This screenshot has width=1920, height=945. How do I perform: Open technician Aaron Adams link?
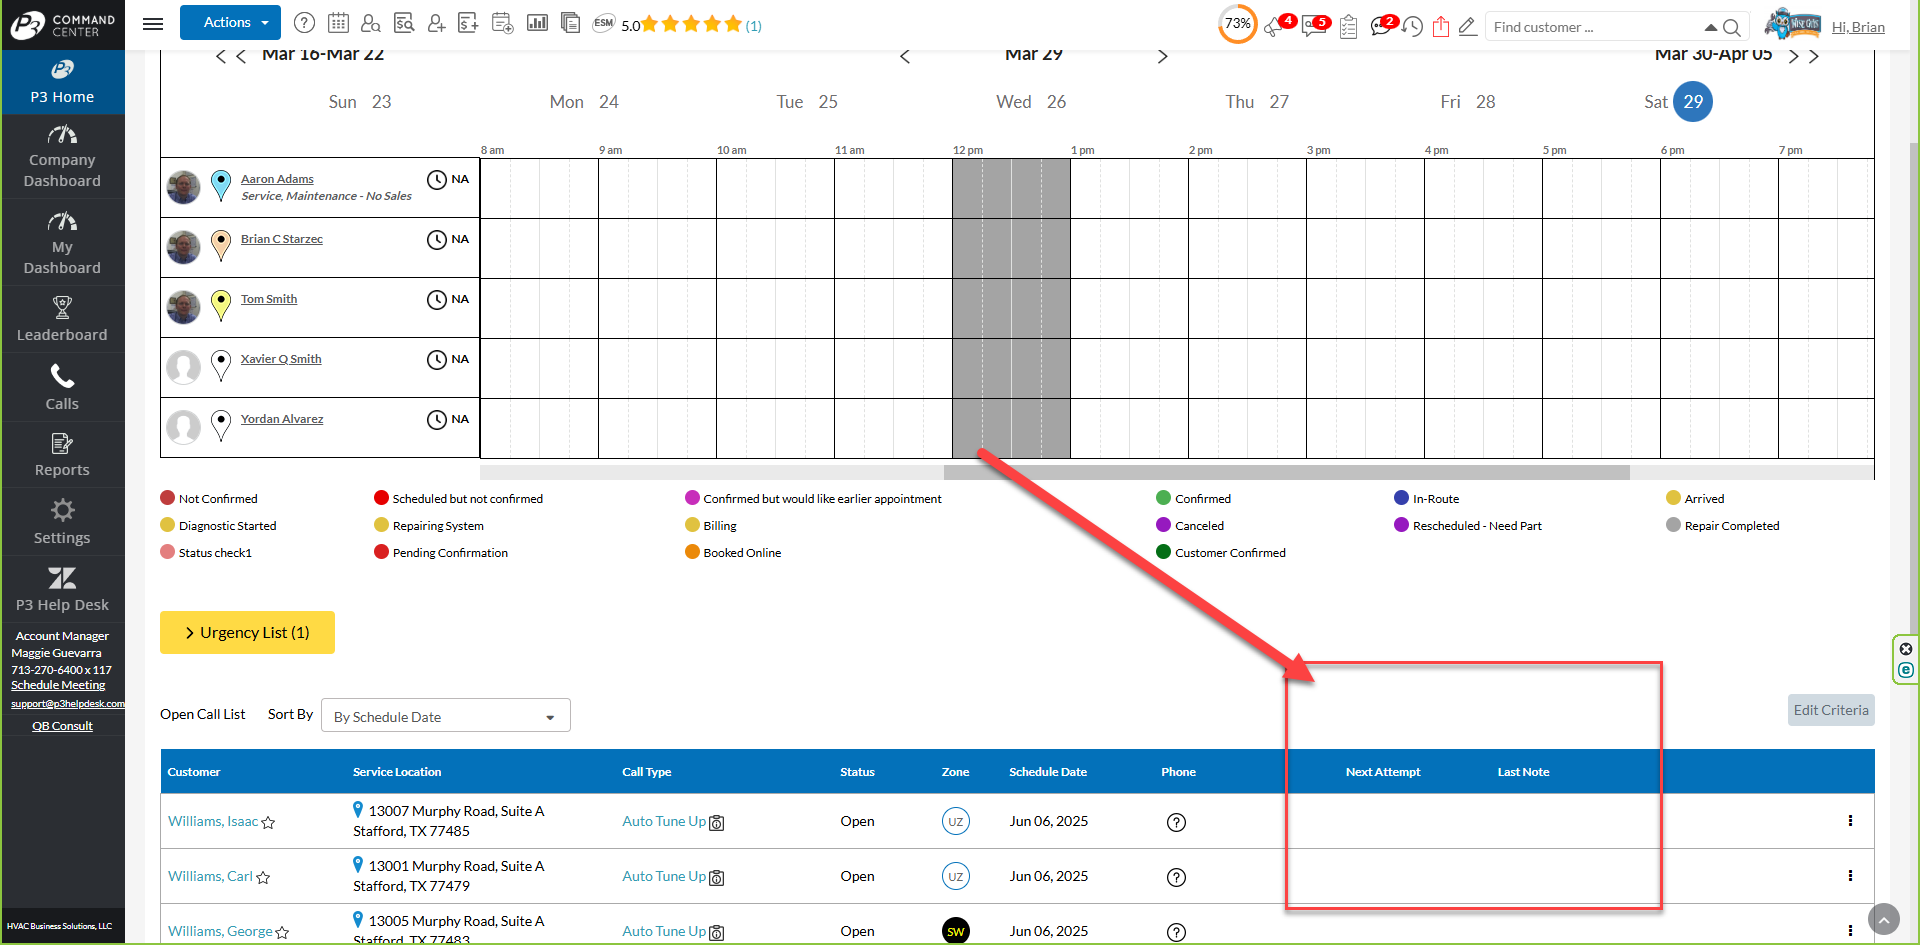pos(277,179)
